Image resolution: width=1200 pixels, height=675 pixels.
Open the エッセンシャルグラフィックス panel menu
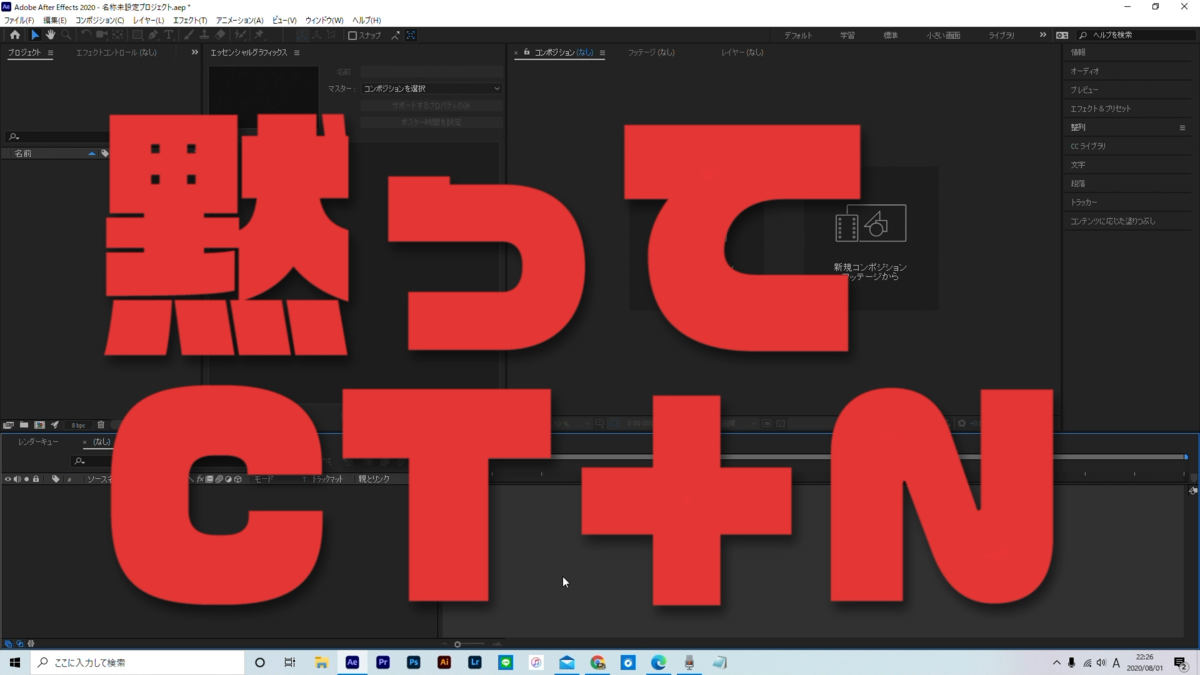point(297,52)
